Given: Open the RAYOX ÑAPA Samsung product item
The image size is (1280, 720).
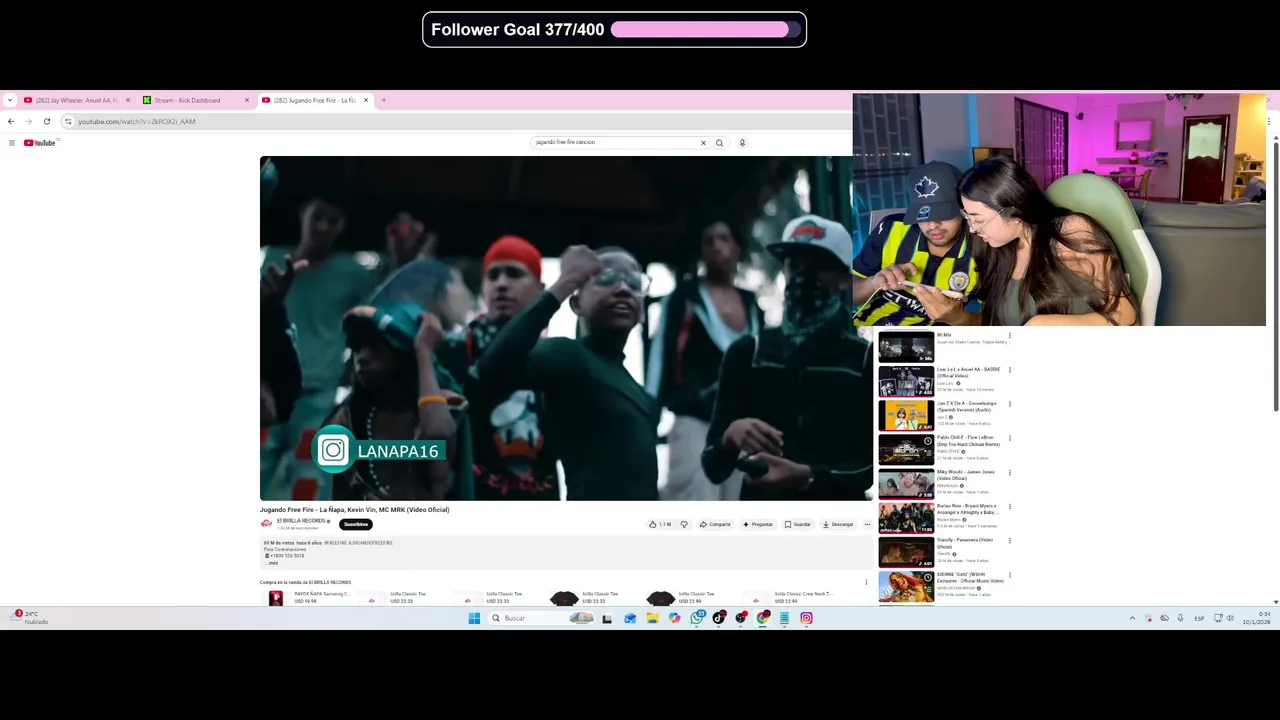Looking at the screenshot, I should click(306, 598).
